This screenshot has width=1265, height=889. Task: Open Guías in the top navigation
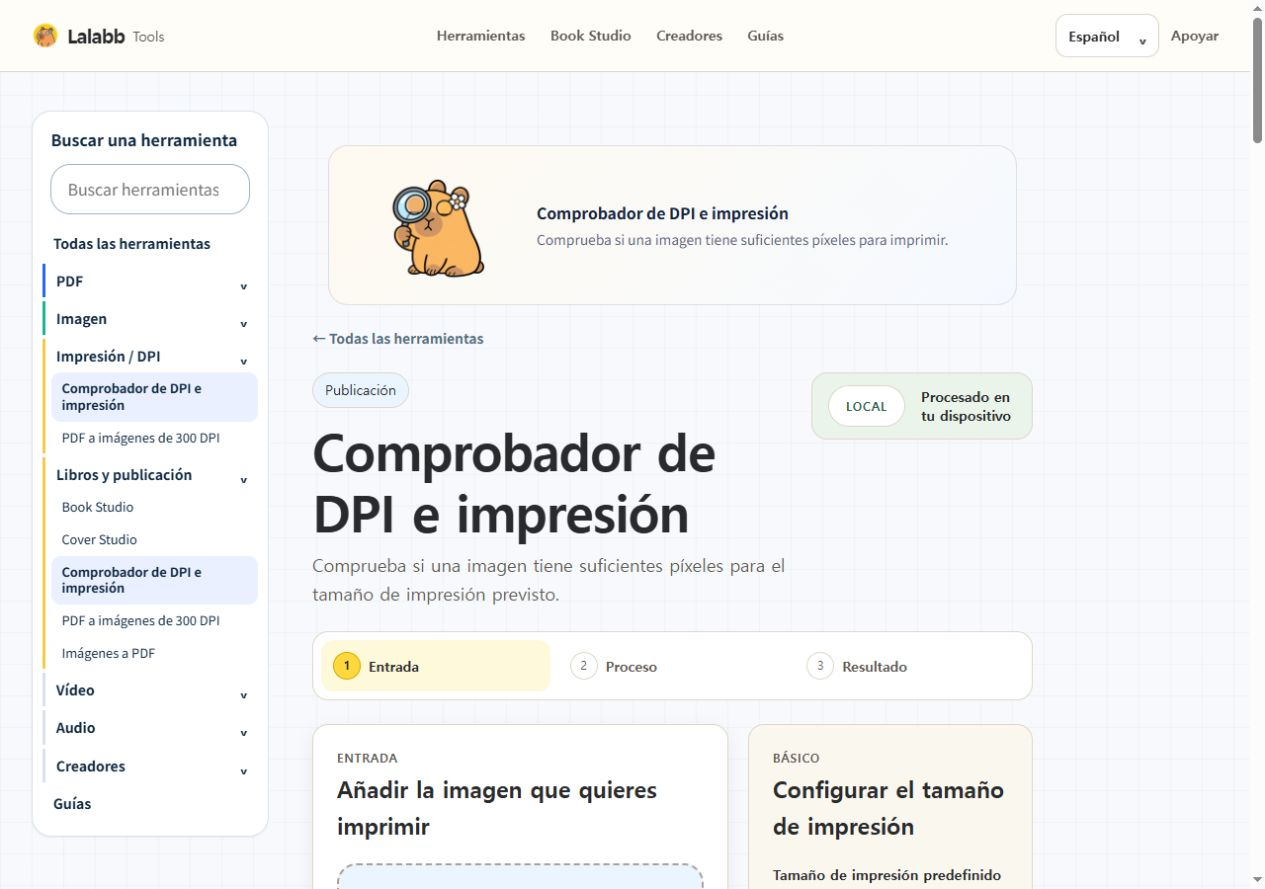pyautogui.click(x=765, y=36)
